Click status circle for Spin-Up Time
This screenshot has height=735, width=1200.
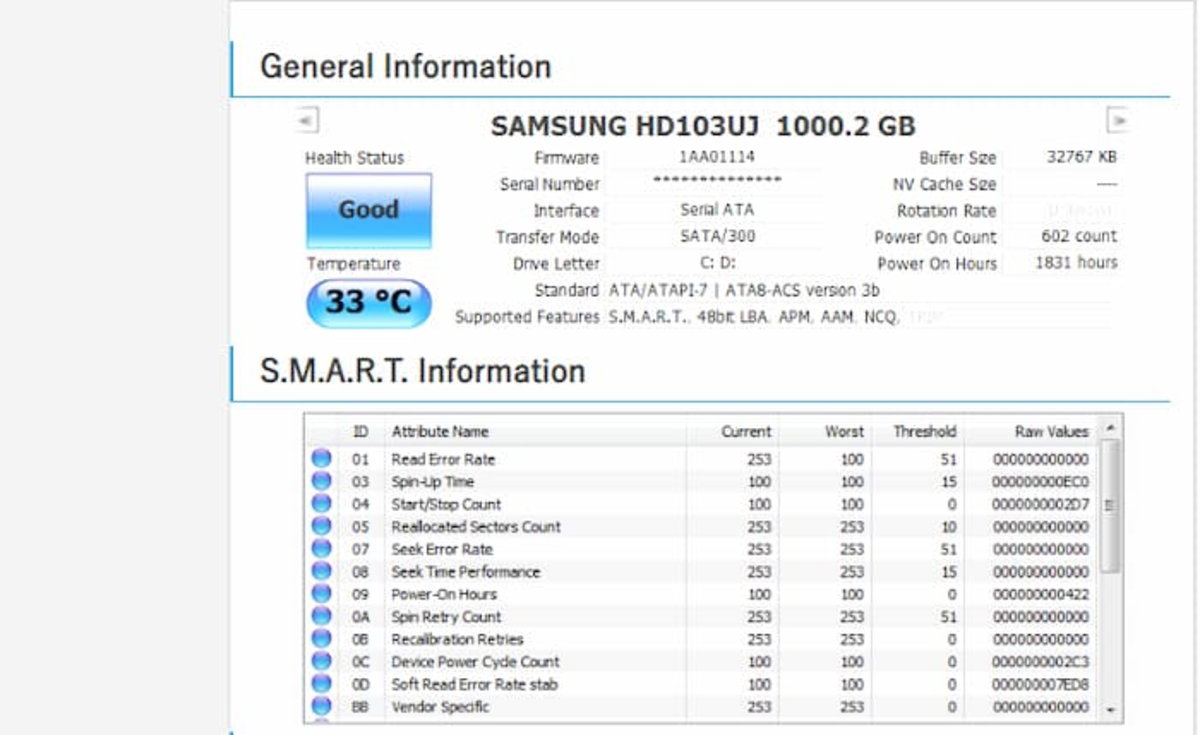point(321,481)
